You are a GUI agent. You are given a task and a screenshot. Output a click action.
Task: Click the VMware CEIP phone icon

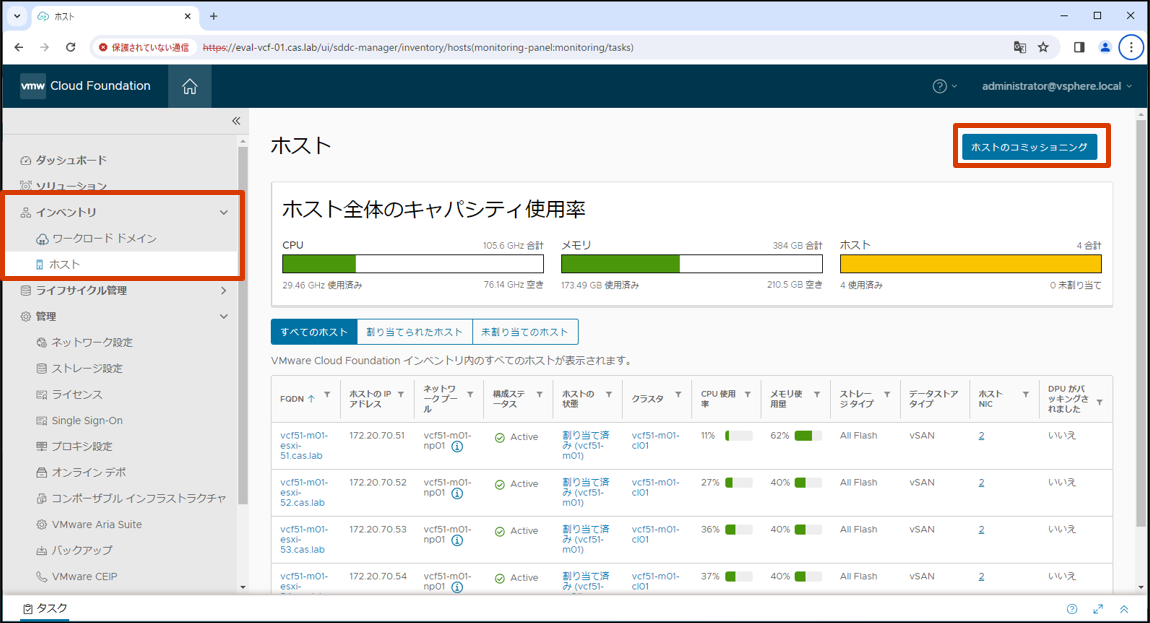42,577
